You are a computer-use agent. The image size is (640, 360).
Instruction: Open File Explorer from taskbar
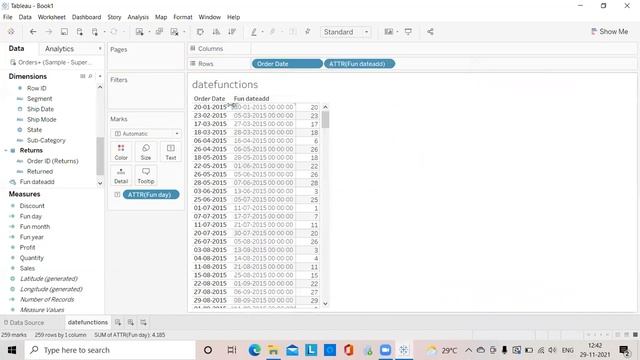point(273,350)
